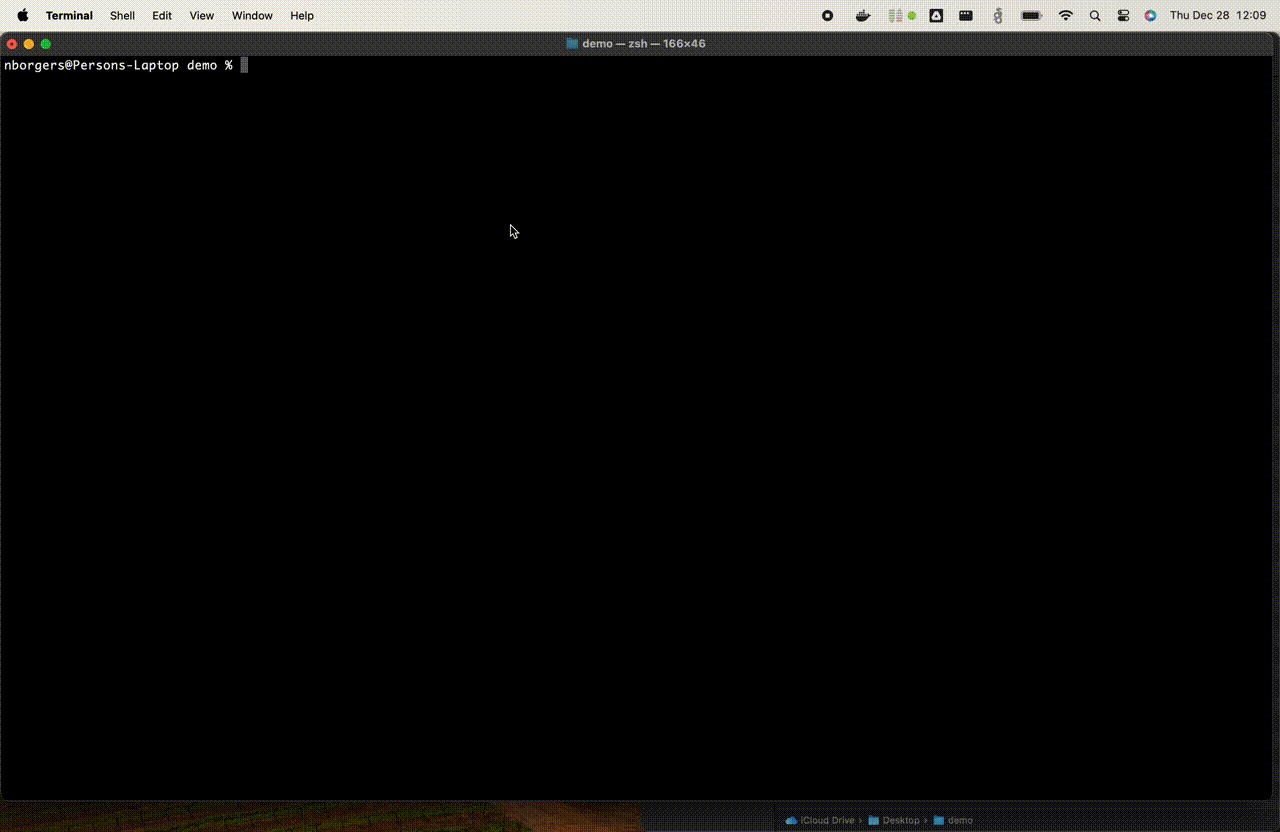Image resolution: width=1280 pixels, height=832 pixels.
Task: Open the Docker whale menu bar icon
Action: point(863,16)
